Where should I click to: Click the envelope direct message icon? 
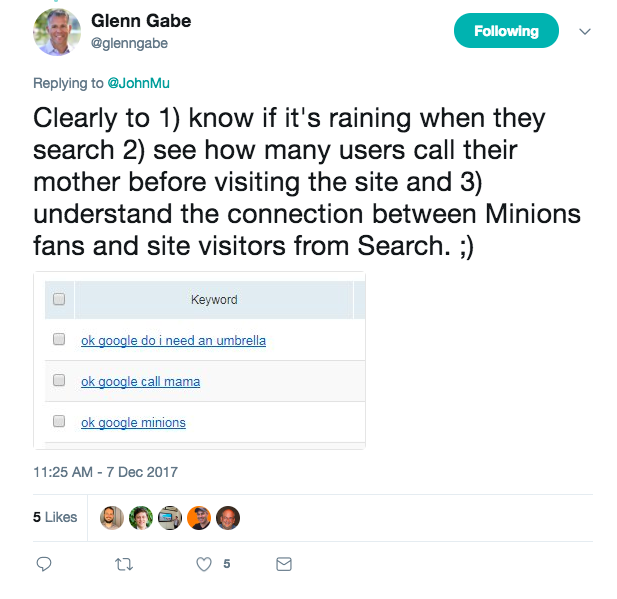point(284,565)
